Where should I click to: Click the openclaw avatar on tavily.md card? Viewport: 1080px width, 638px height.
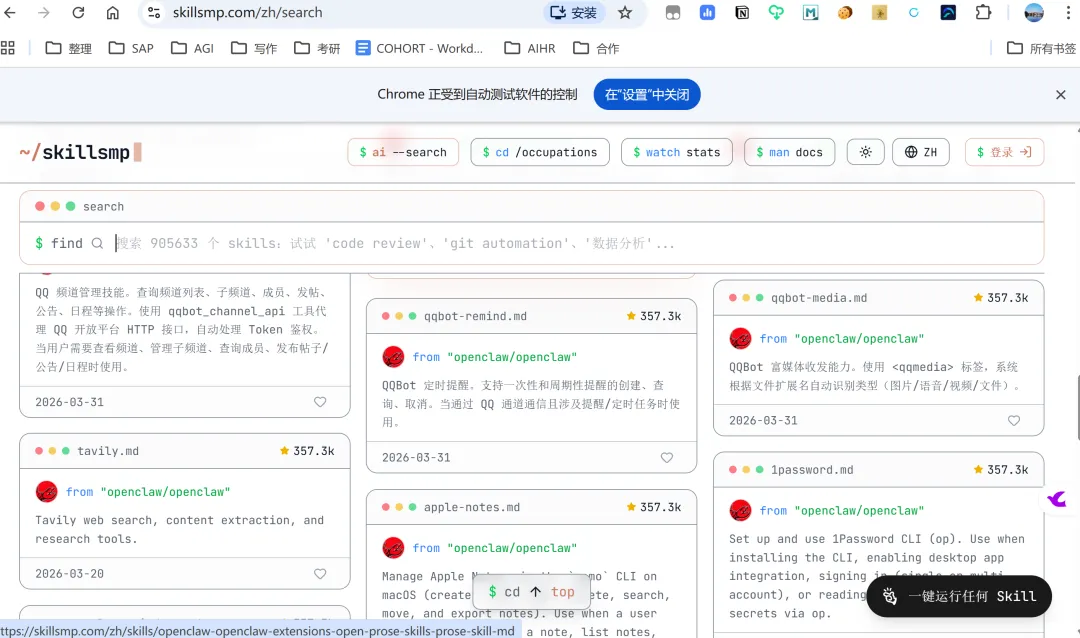coord(46,492)
